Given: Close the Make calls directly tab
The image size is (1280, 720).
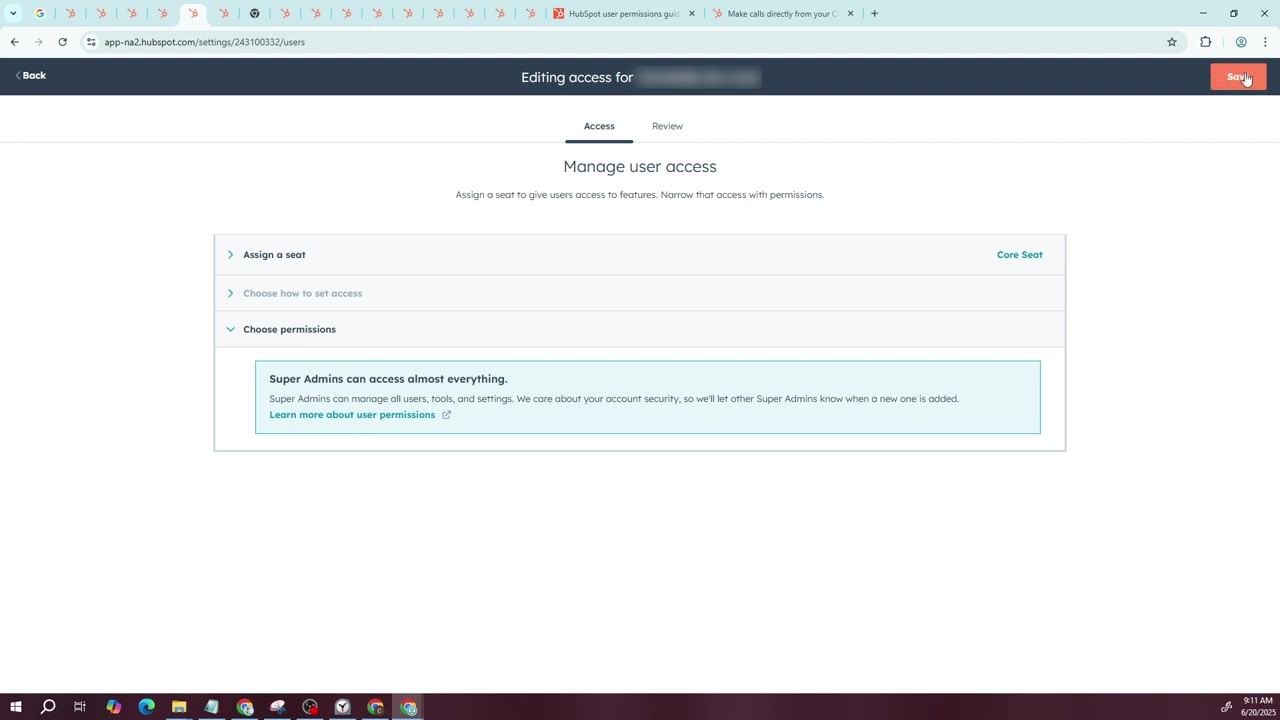Looking at the screenshot, I should [850, 14].
